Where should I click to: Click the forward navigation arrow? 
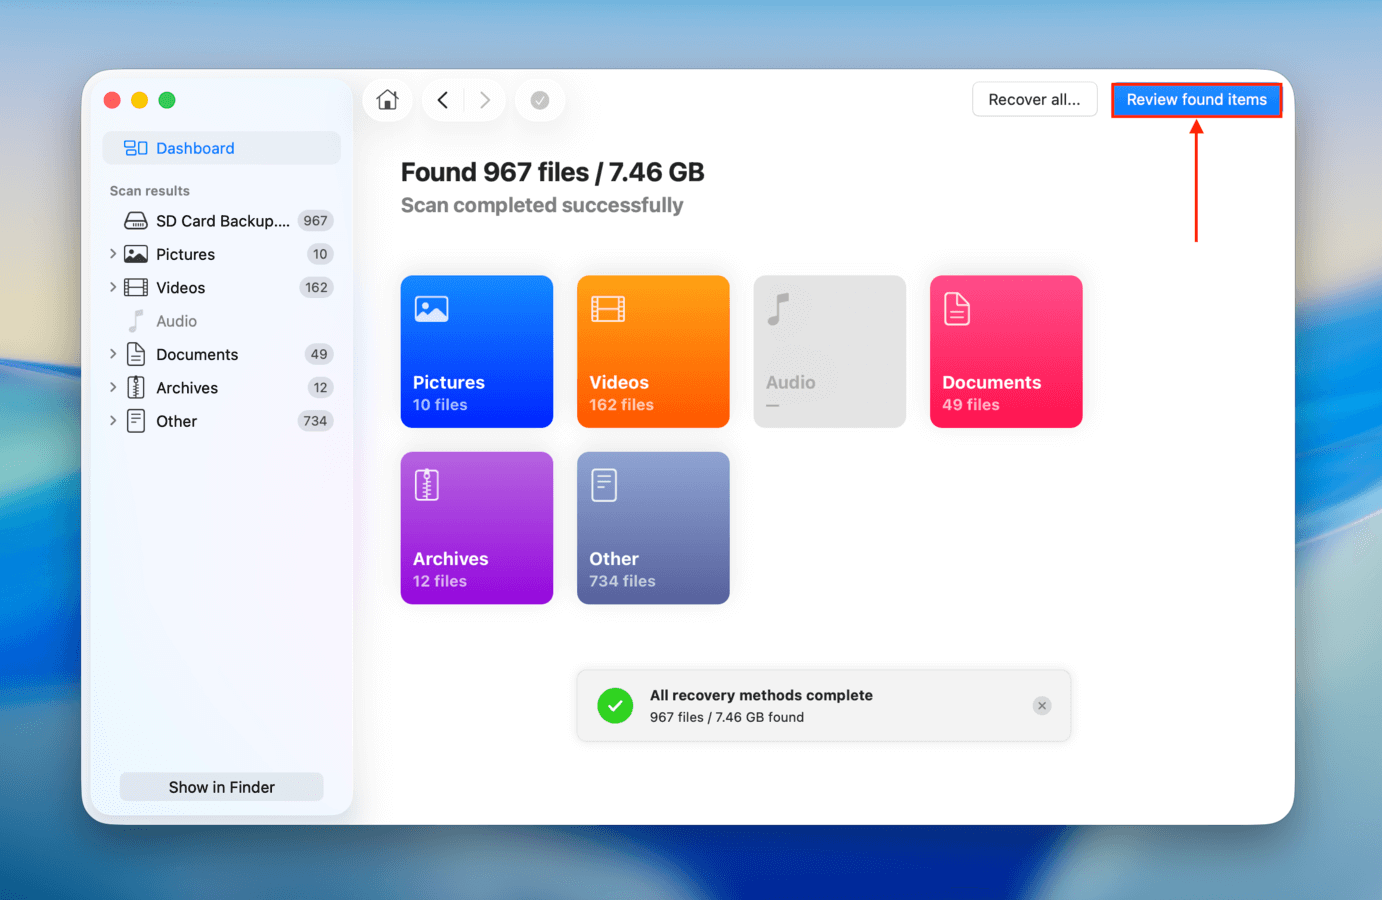click(485, 99)
